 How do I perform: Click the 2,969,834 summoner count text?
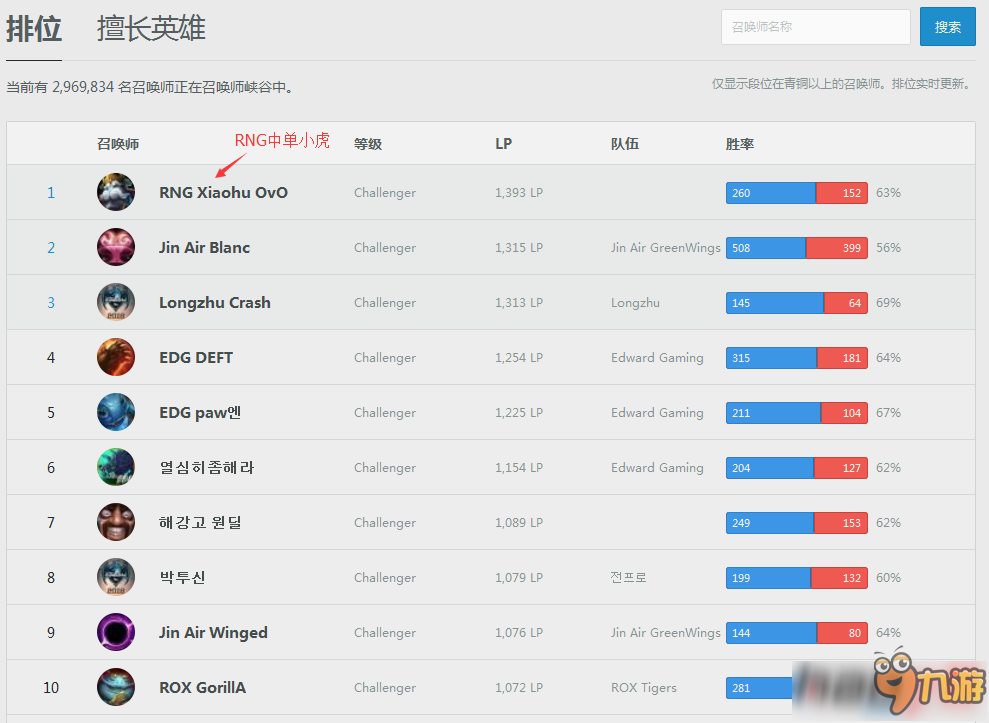83,86
